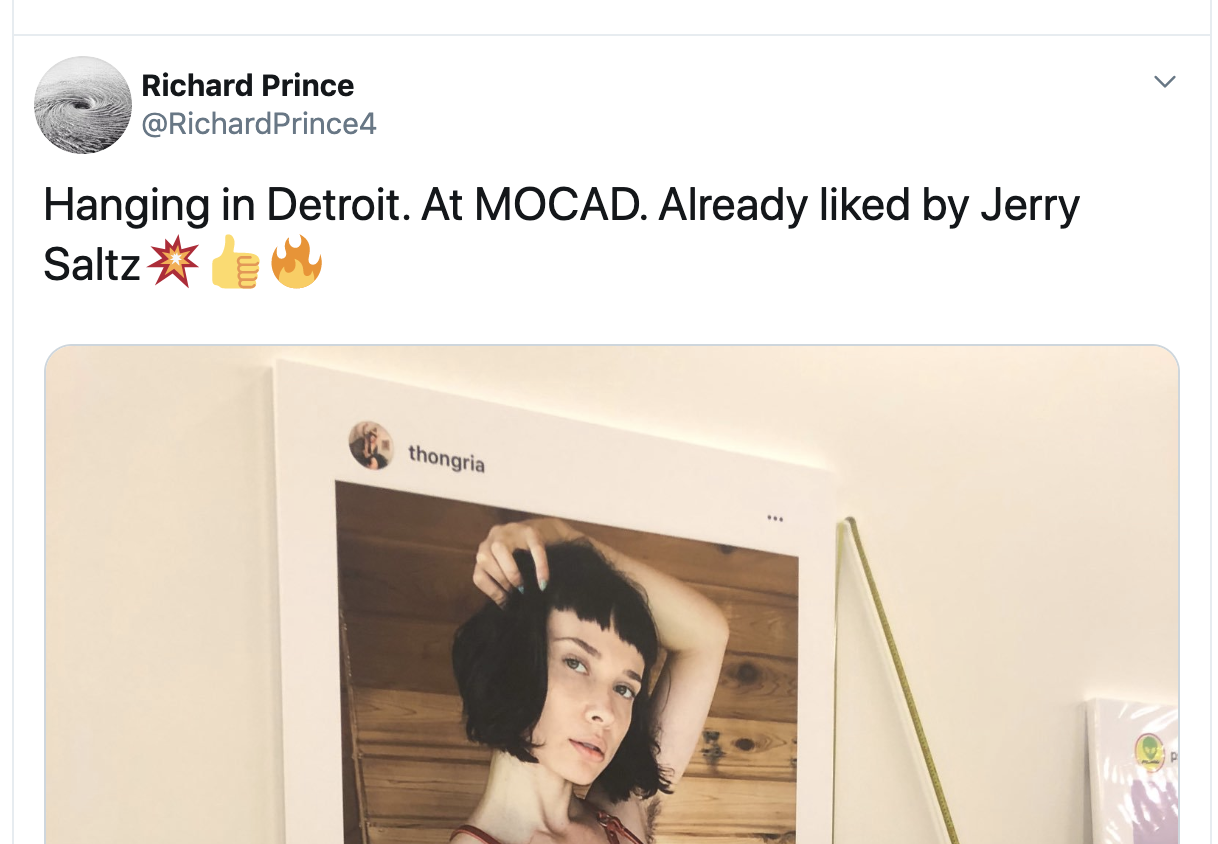Image resolution: width=1218 pixels, height=844 pixels.
Task: Click the word Saltz before the emojis
Action: tap(92, 266)
